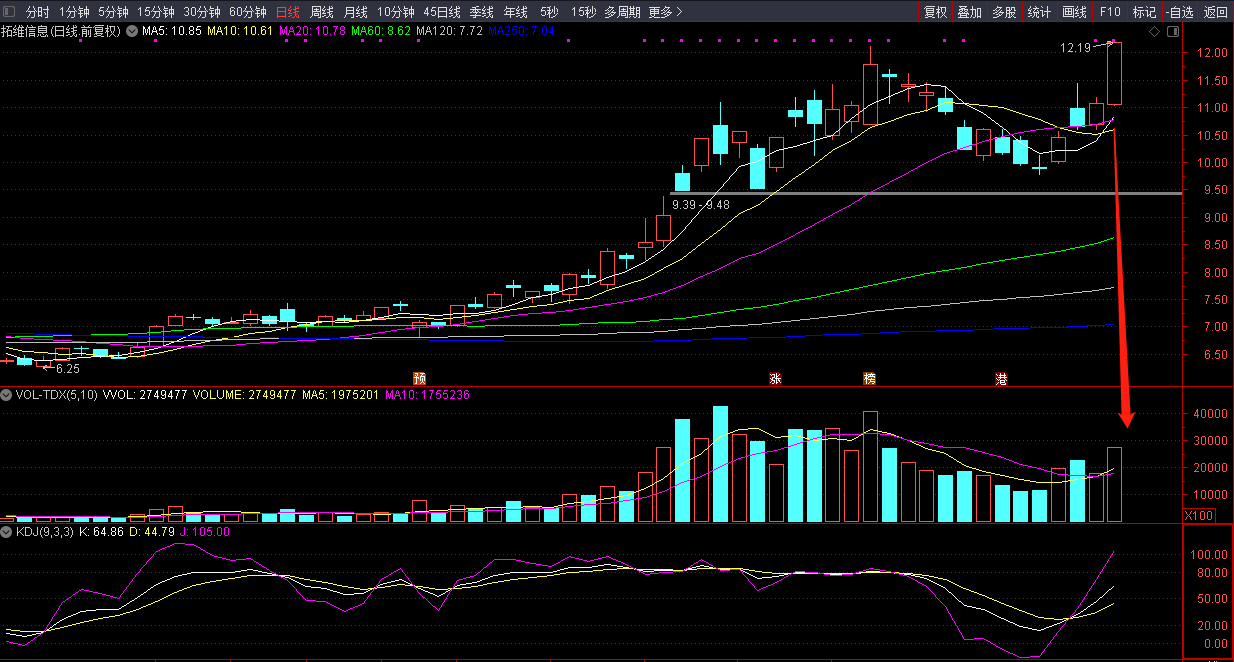The width and height of the screenshot is (1234, 662).
Task: Click the 预 event marker on the chart
Action: tap(420, 378)
